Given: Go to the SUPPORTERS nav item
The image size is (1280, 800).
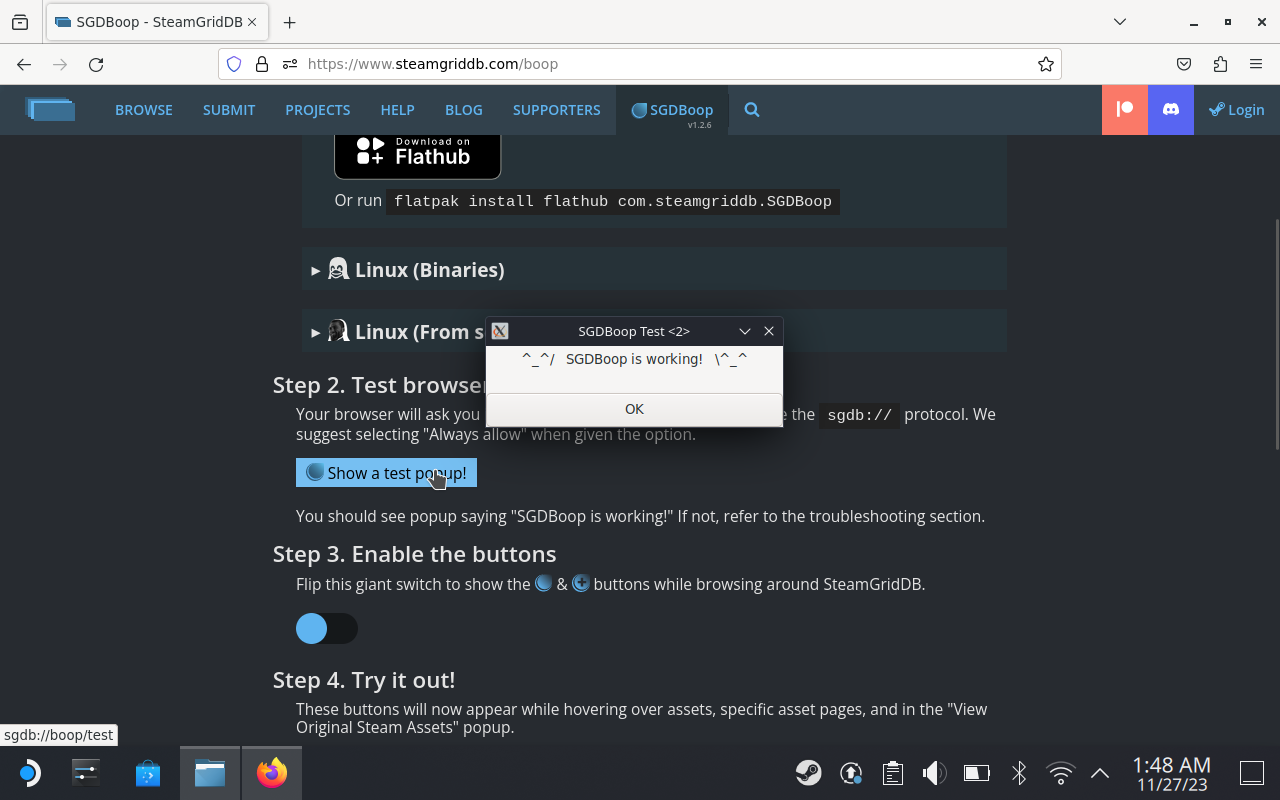Looking at the screenshot, I should (x=556, y=110).
